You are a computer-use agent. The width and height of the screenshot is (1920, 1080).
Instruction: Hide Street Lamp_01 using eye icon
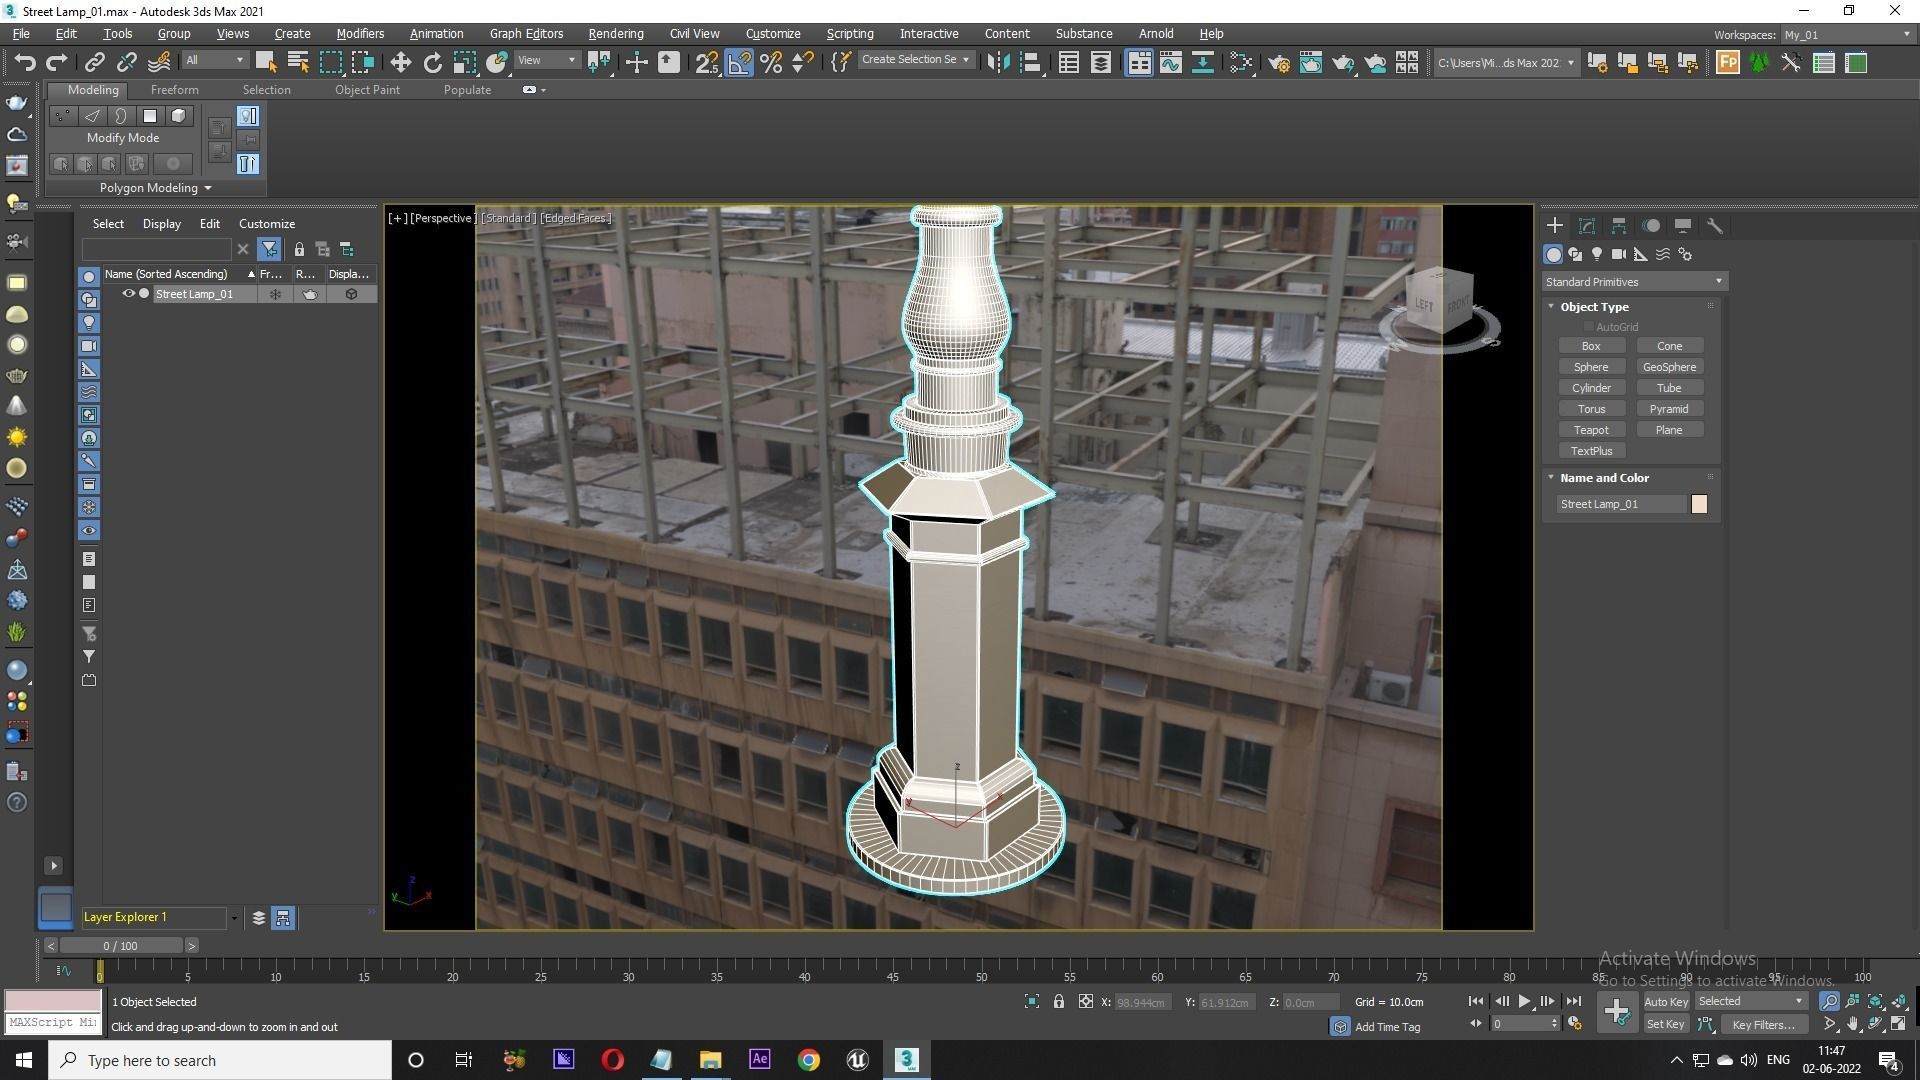click(128, 294)
